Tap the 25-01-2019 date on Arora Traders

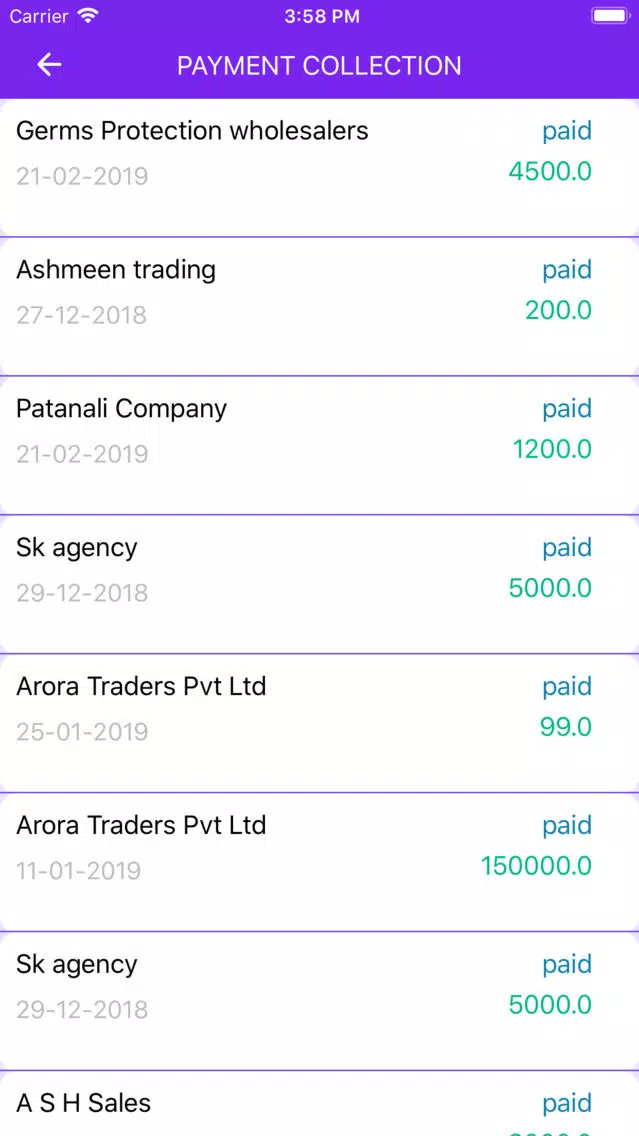point(82,731)
